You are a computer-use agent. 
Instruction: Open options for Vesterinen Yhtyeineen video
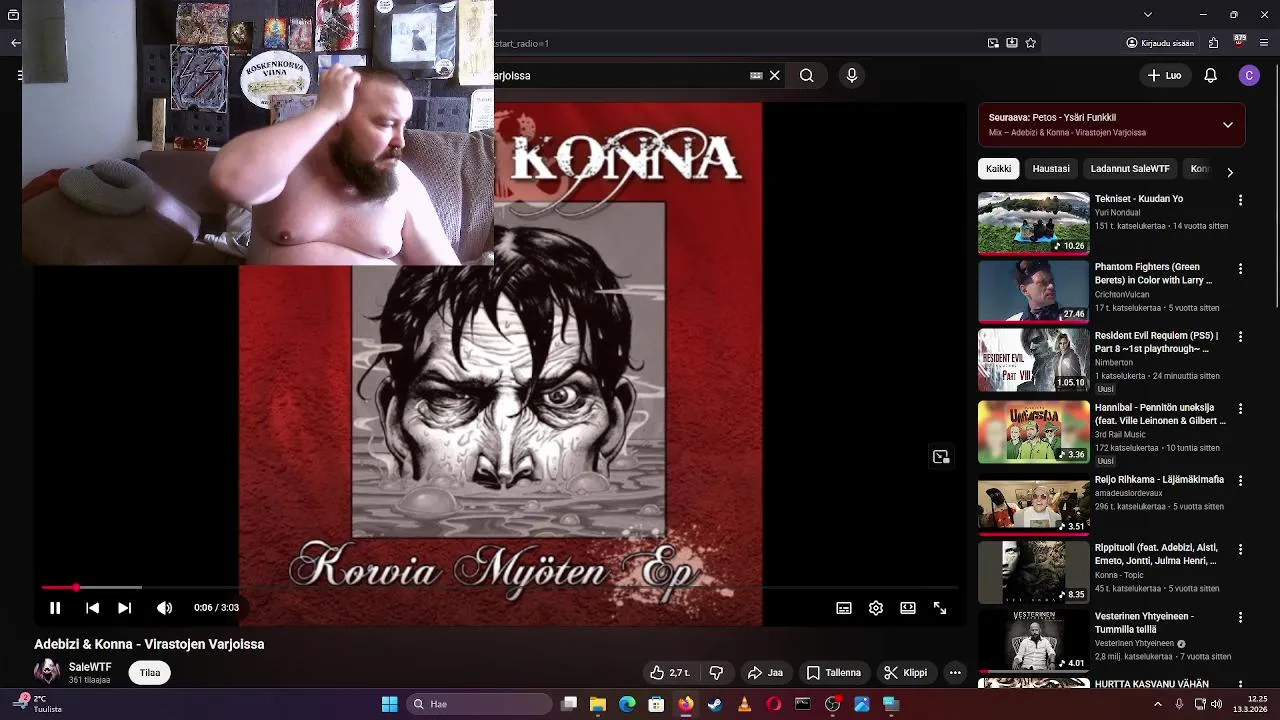coord(1241,618)
